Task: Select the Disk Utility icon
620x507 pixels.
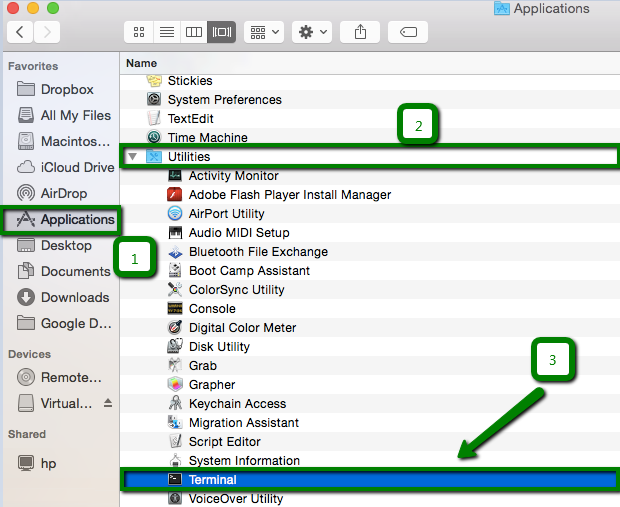Action: (175, 347)
